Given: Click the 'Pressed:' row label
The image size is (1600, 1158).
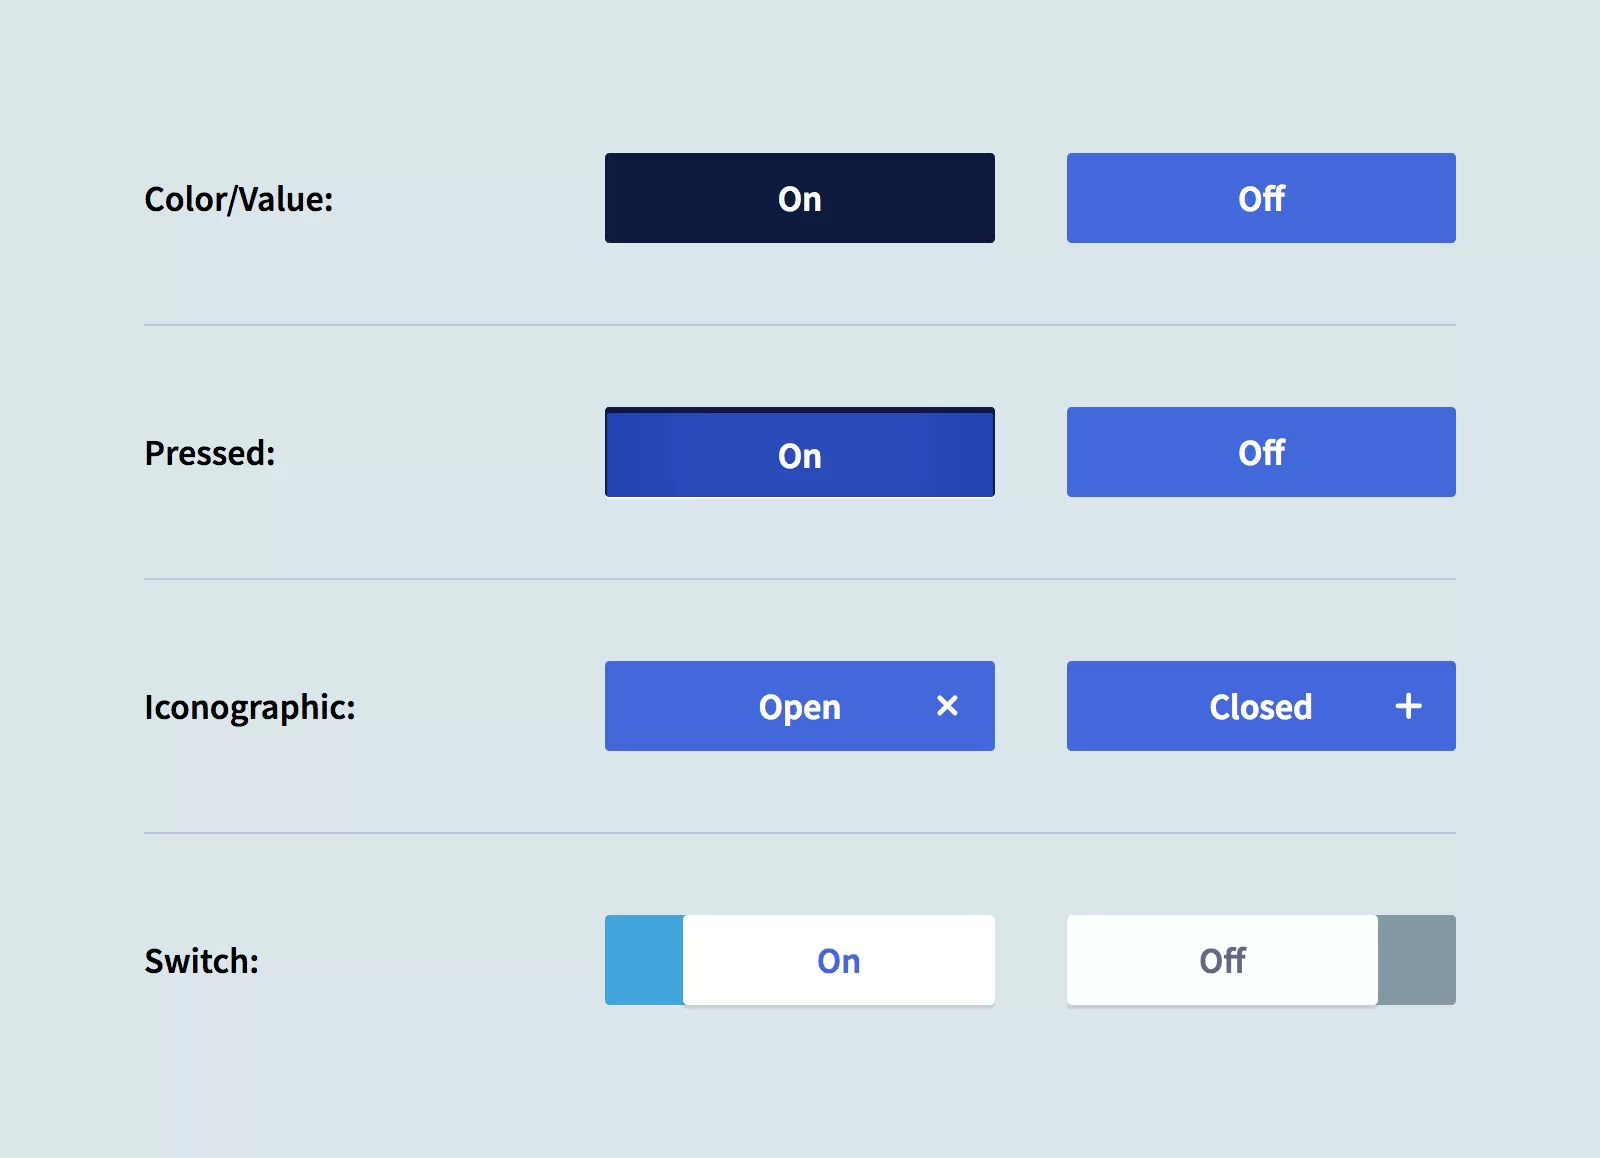Looking at the screenshot, I should click(210, 453).
